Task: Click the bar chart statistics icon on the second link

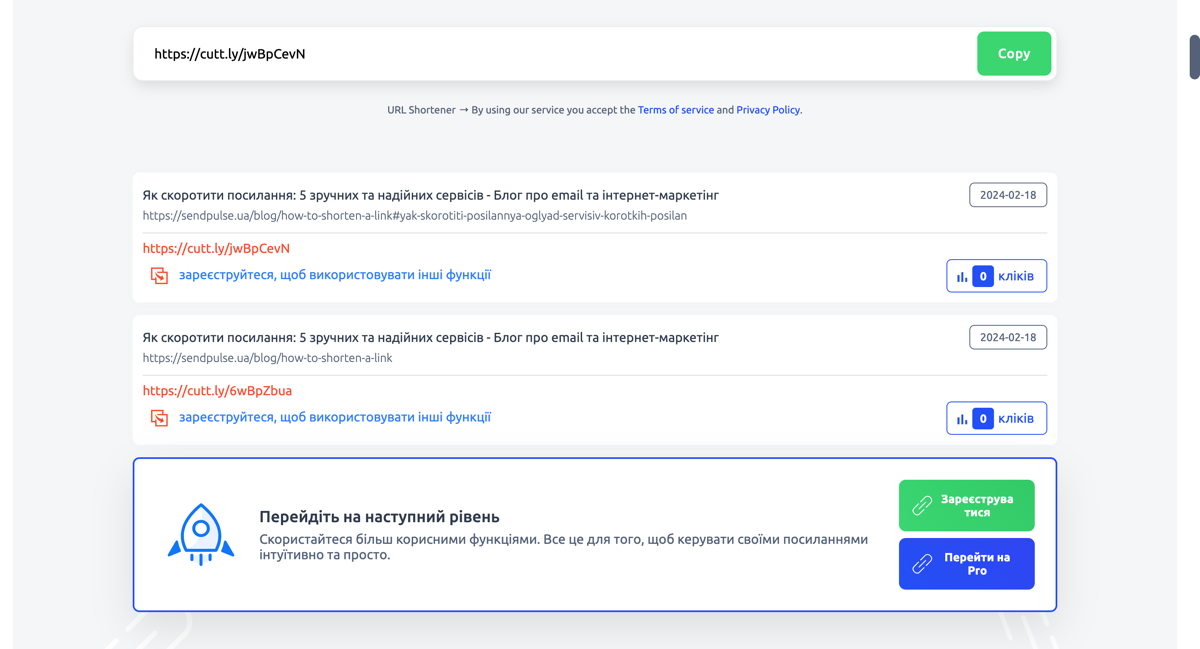Action: (x=963, y=418)
